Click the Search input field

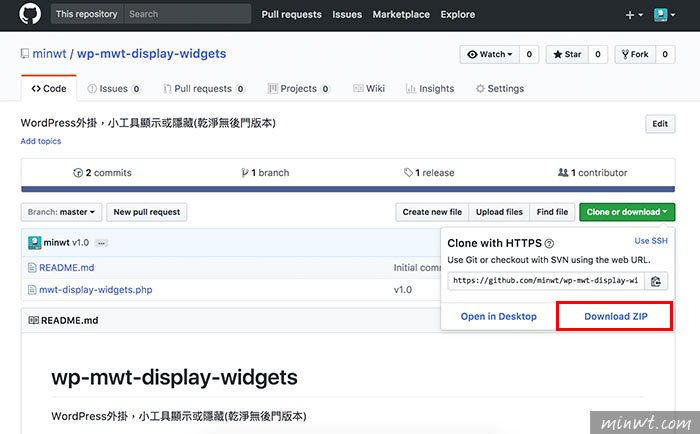click(188, 14)
